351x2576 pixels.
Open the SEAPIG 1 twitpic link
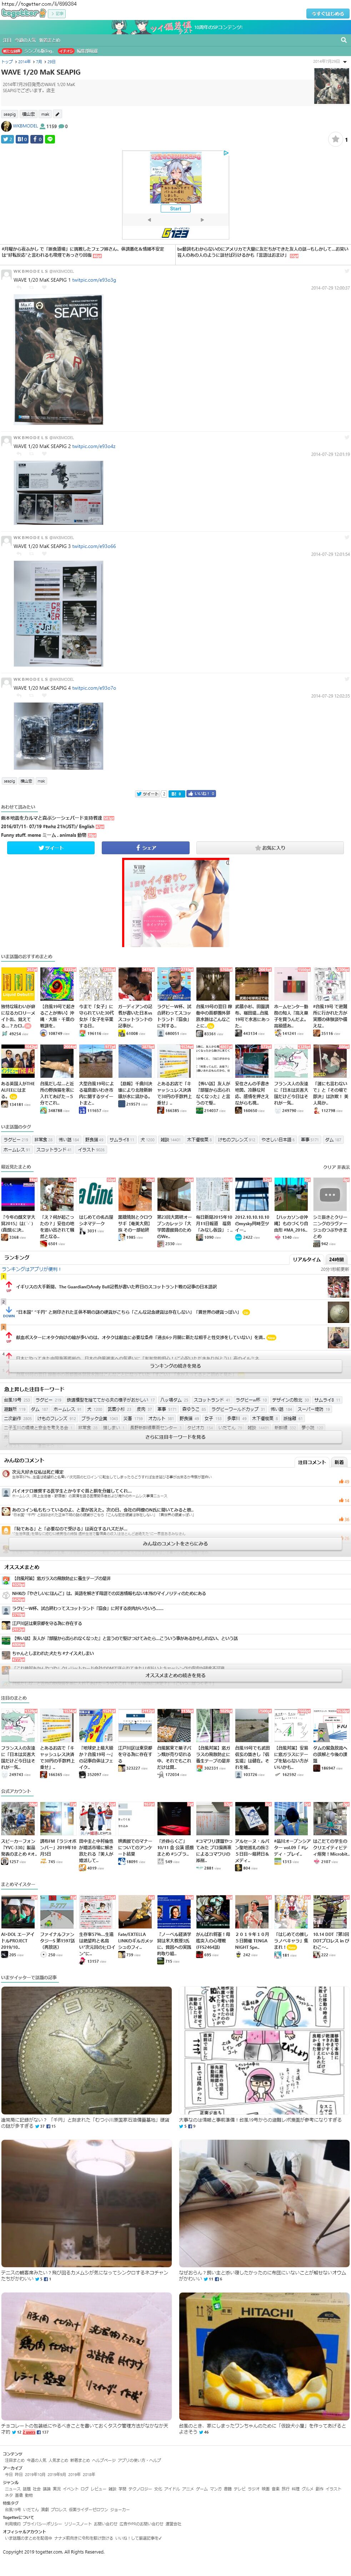pyautogui.click(x=94, y=280)
